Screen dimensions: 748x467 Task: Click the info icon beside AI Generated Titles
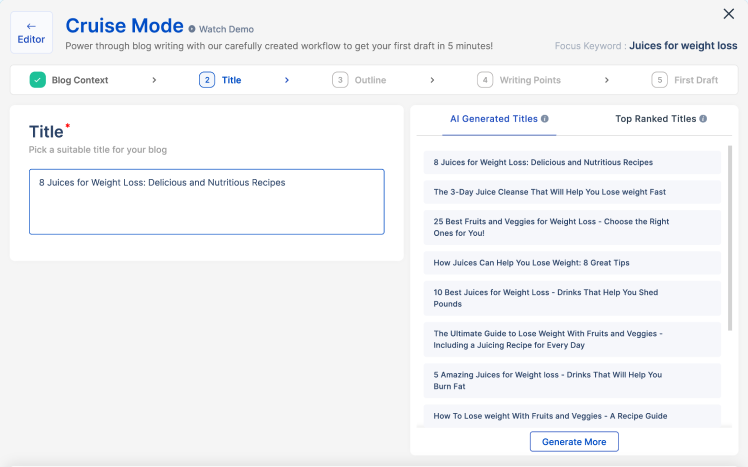coord(545,119)
